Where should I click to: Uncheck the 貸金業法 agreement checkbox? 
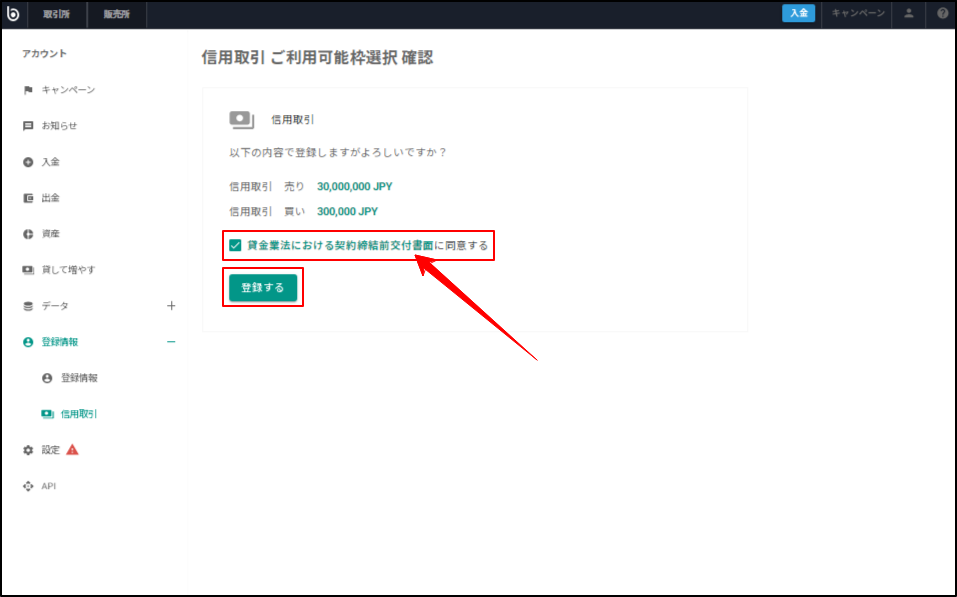(235, 245)
